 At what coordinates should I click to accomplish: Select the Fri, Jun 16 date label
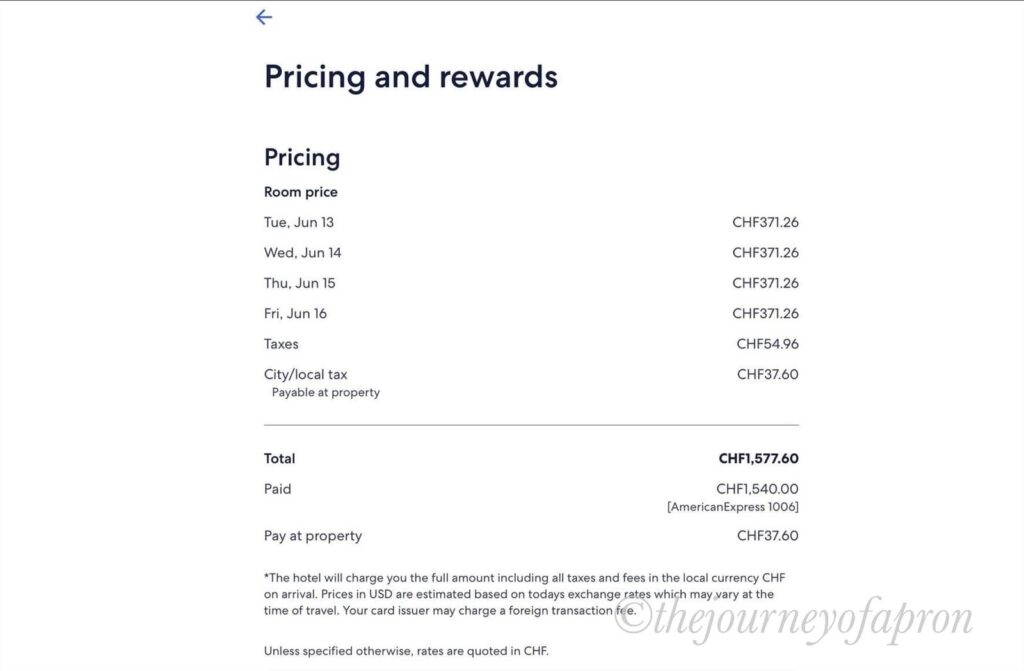click(295, 314)
